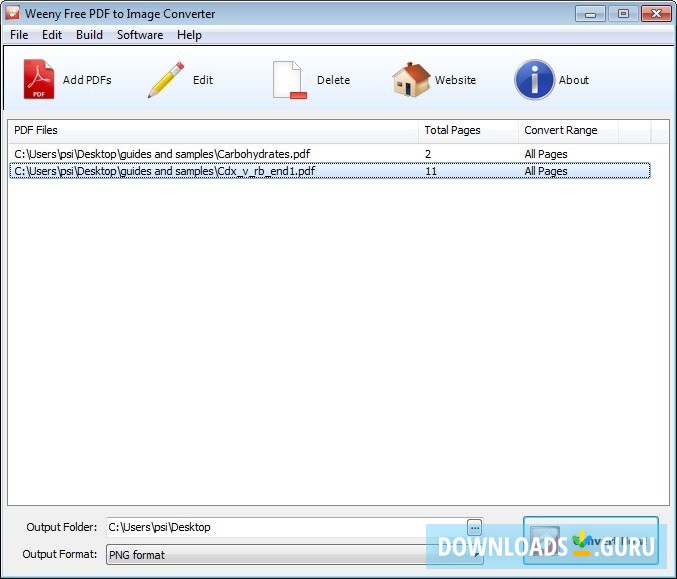
Task: Browse for output folder with ellipsis button
Action: pos(475,527)
